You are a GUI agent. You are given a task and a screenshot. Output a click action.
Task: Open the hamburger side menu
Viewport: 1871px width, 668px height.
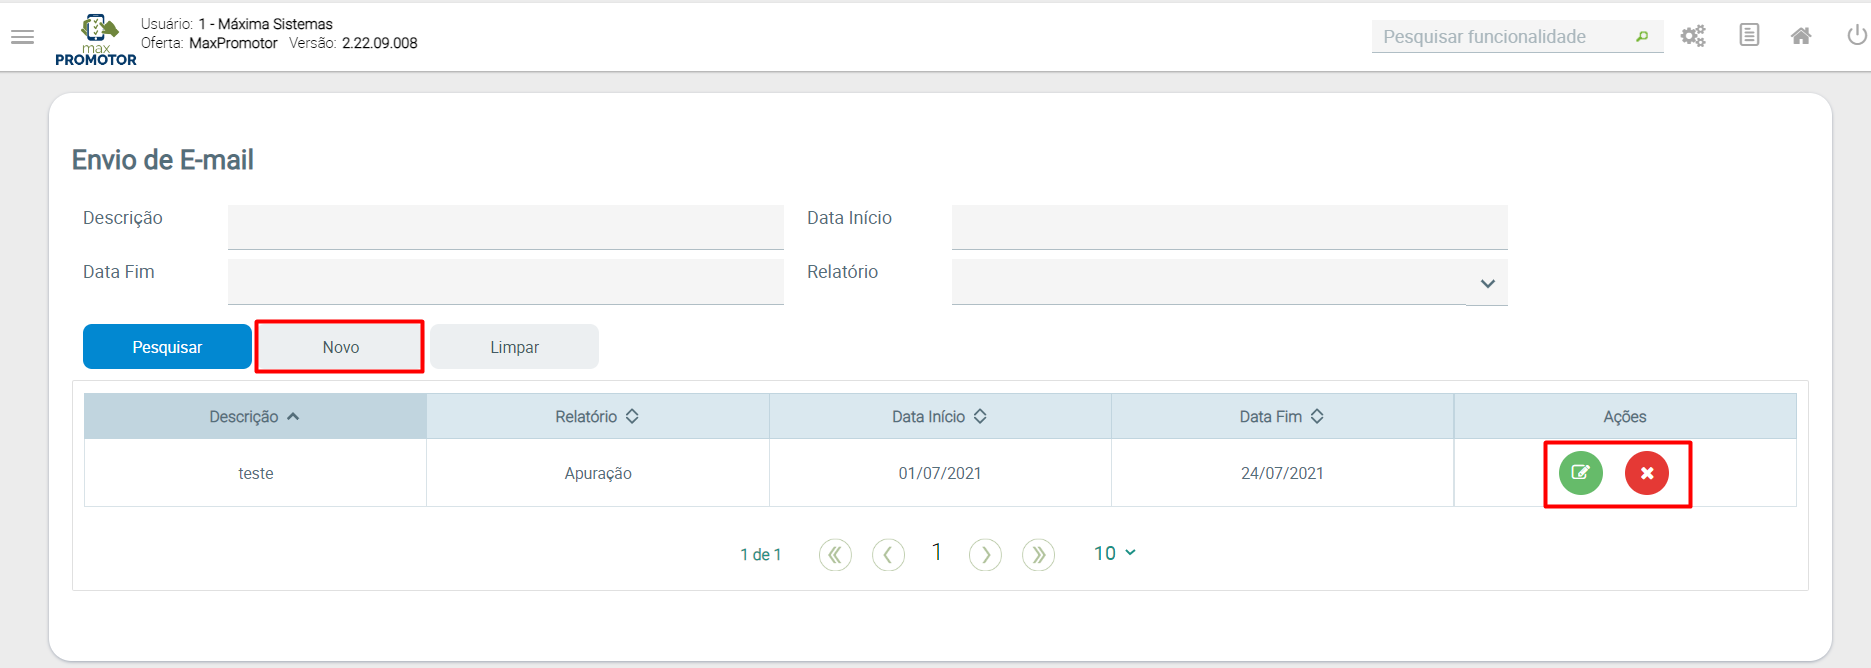[22, 37]
